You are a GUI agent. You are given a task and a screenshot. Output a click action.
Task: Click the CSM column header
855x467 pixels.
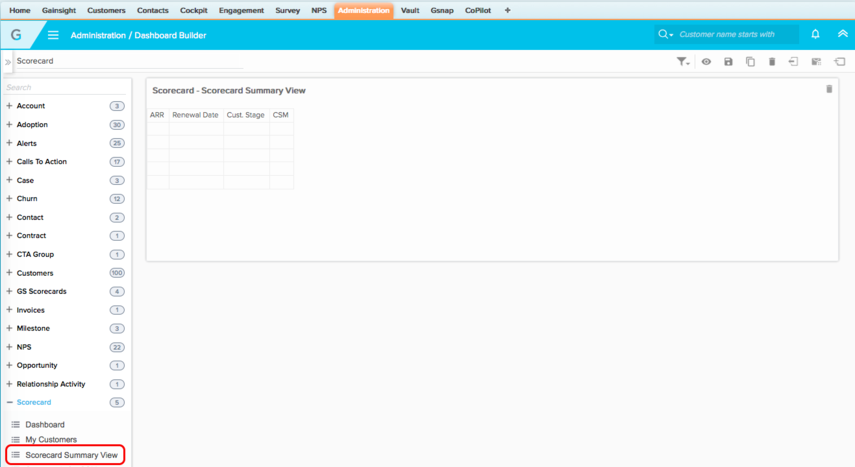[281, 115]
